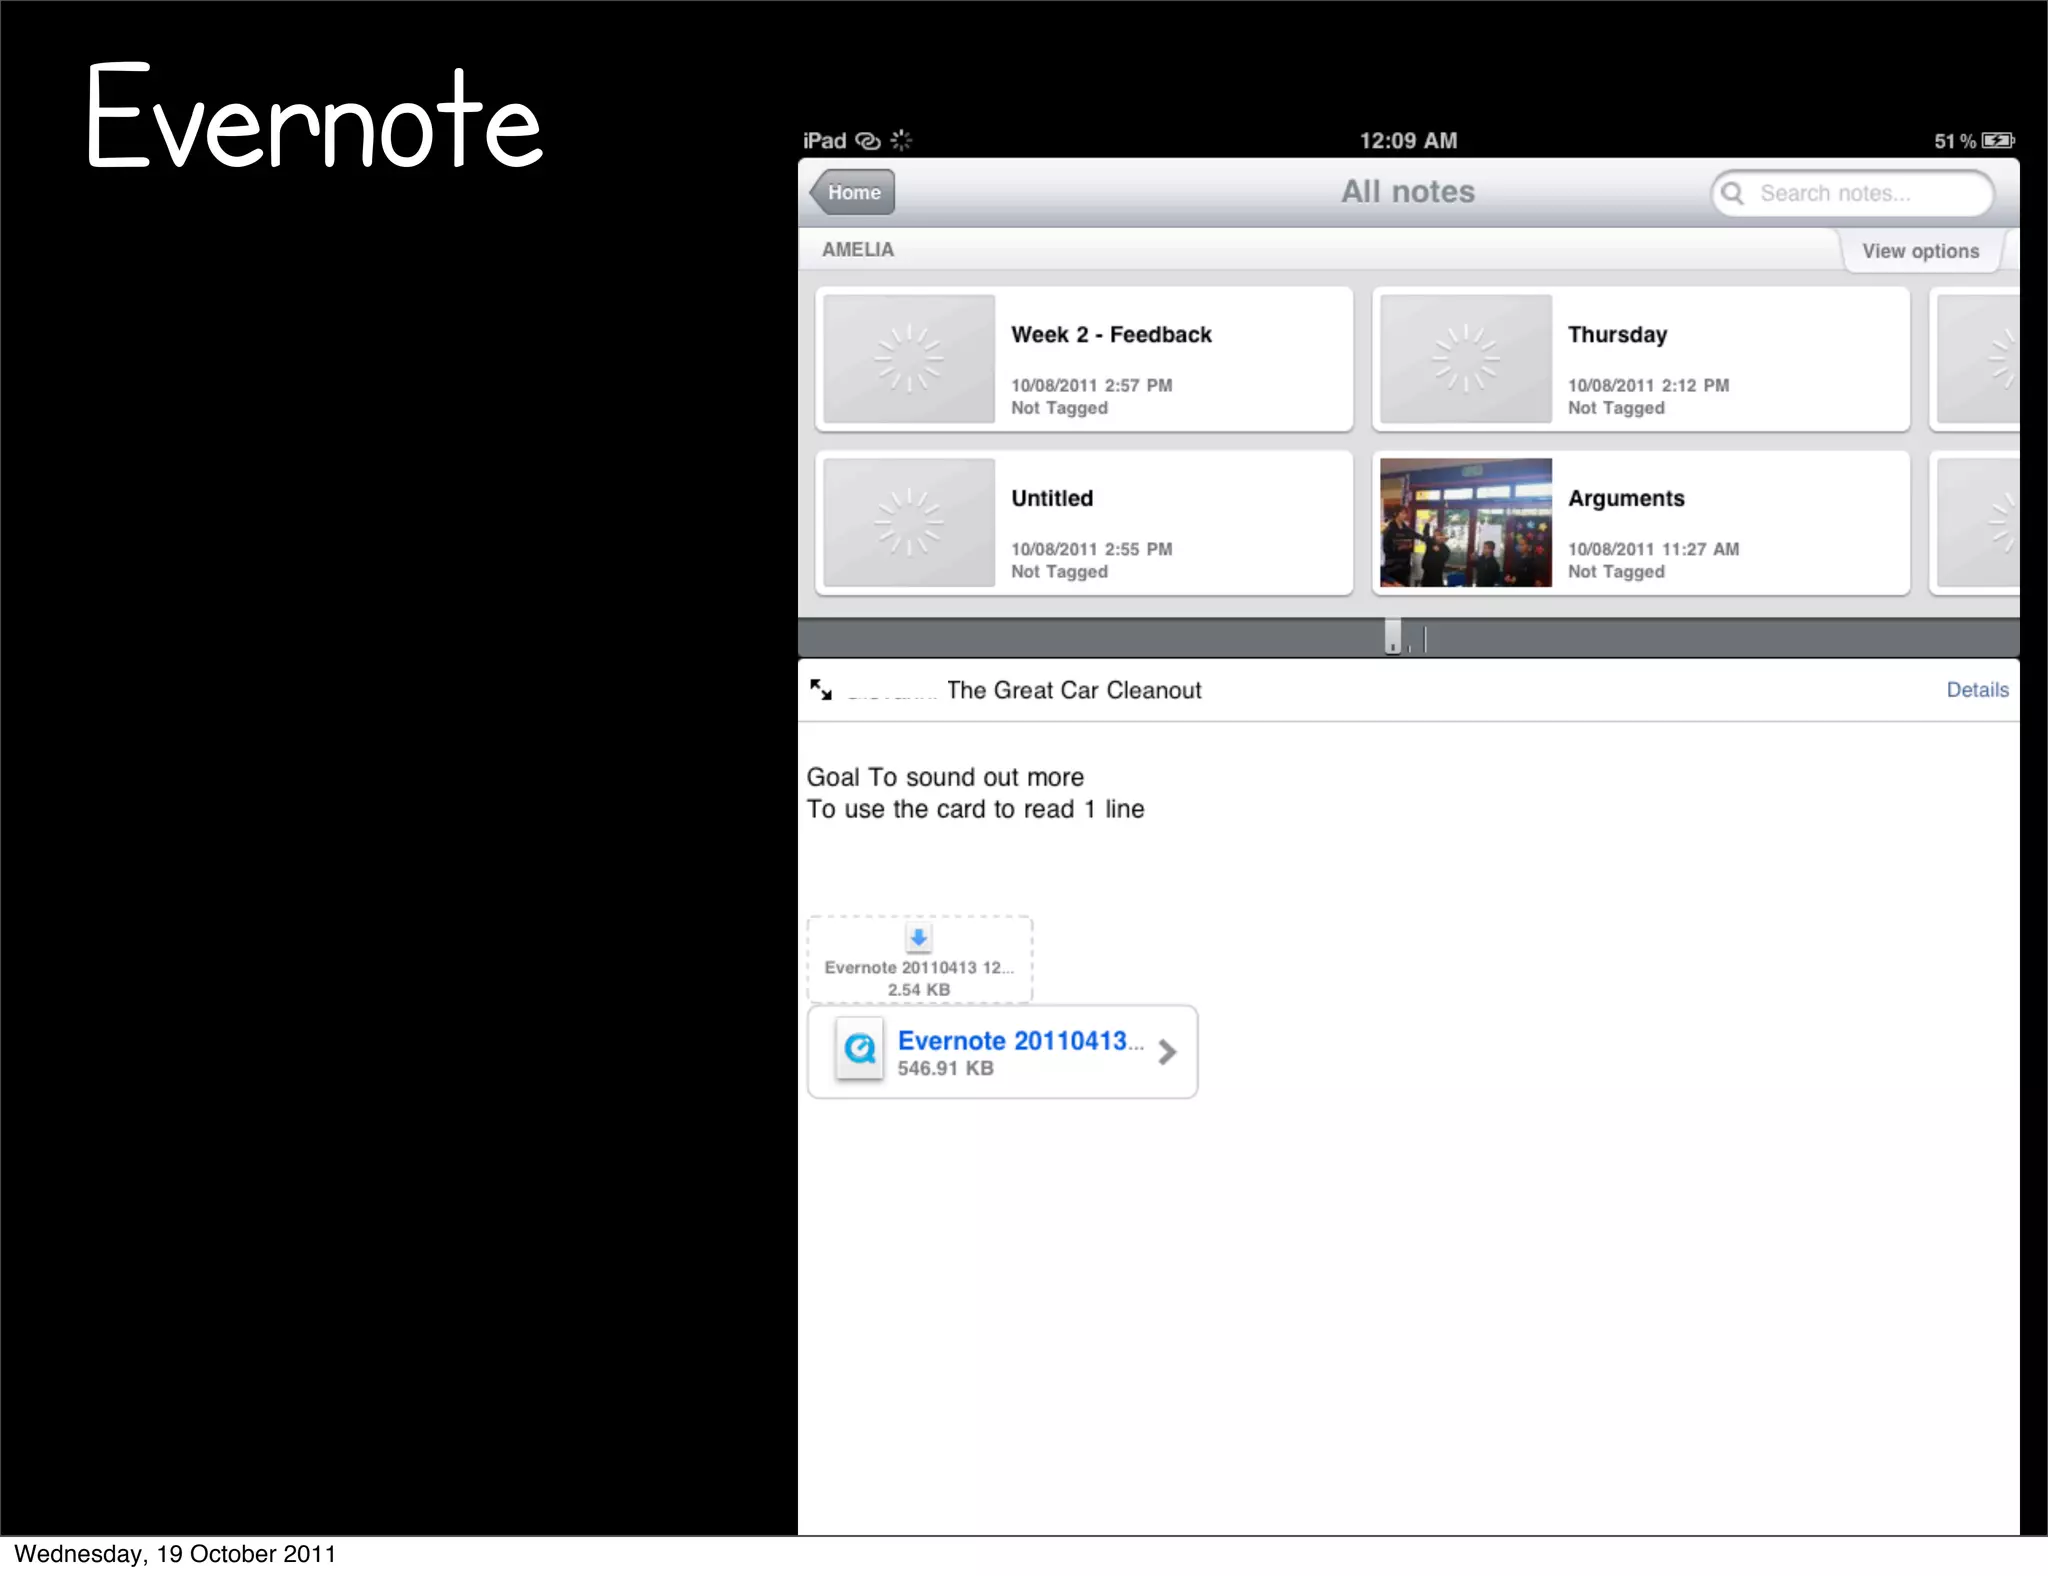2048x1576 pixels.
Task: Expand note to full screen with arrows icon
Action: click(x=821, y=690)
